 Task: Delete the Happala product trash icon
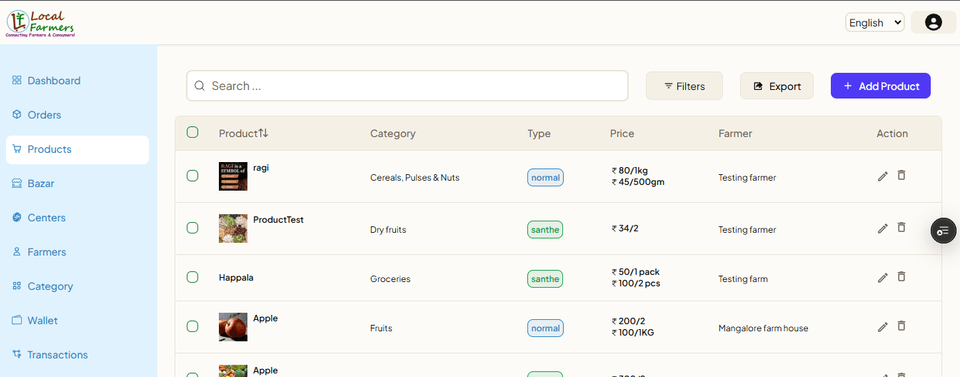tap(901, 277)
